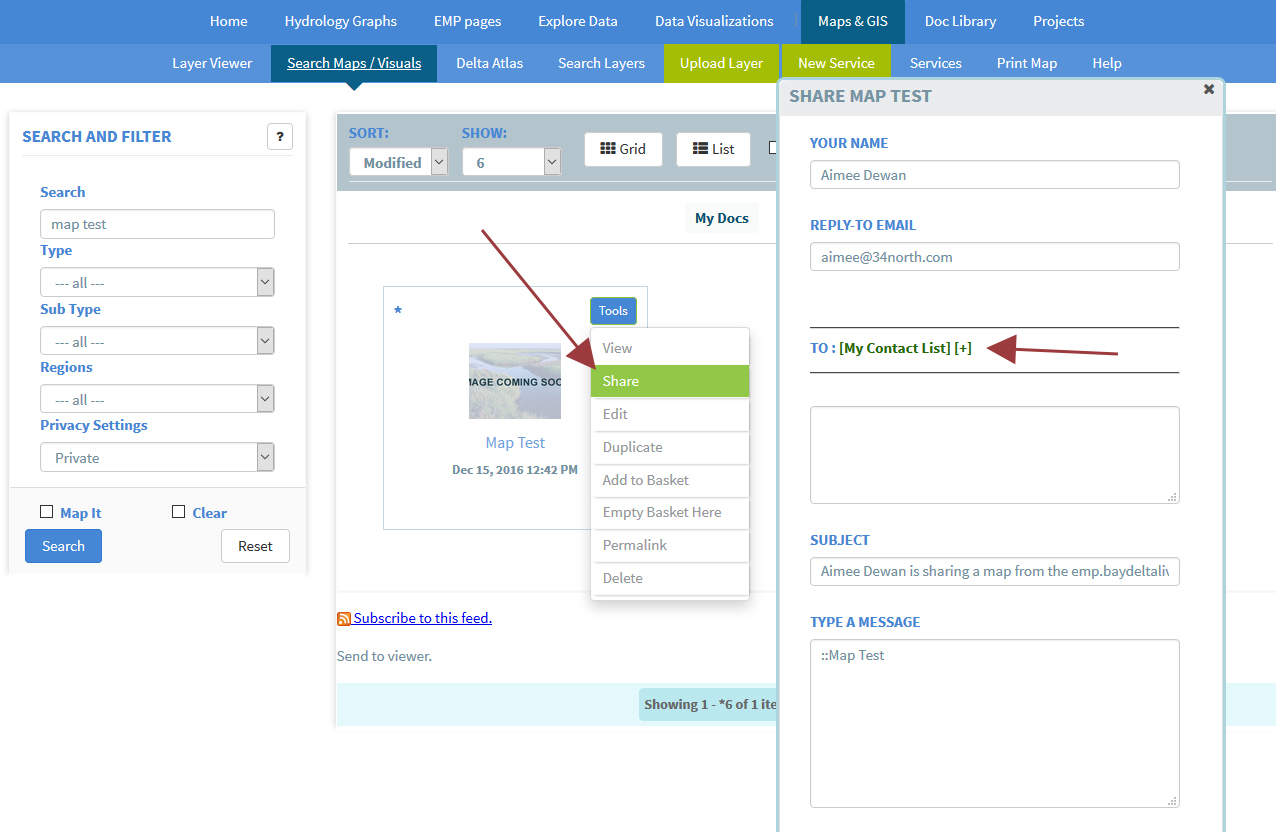Open the Upload Layer tab

[x=721, y=63]
